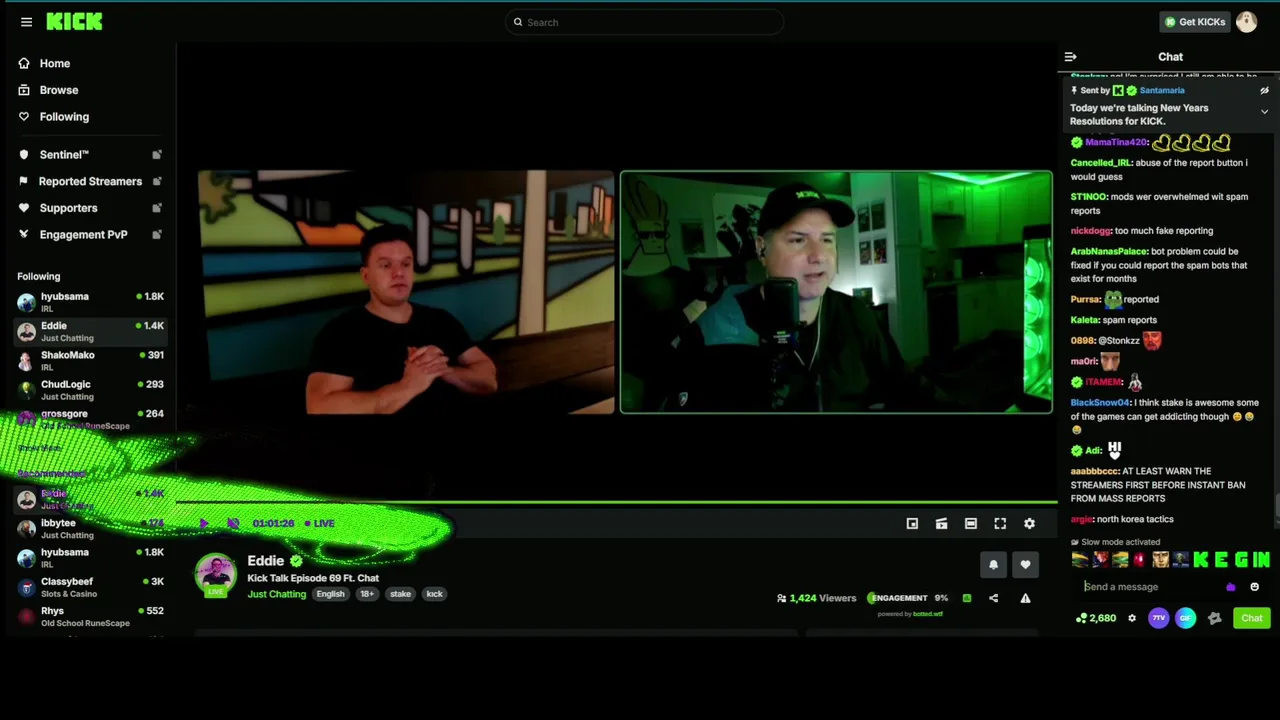Expand the pinned message chevron
The height and width of the screenshot is (720, 1280).
tap(1264, 112)
